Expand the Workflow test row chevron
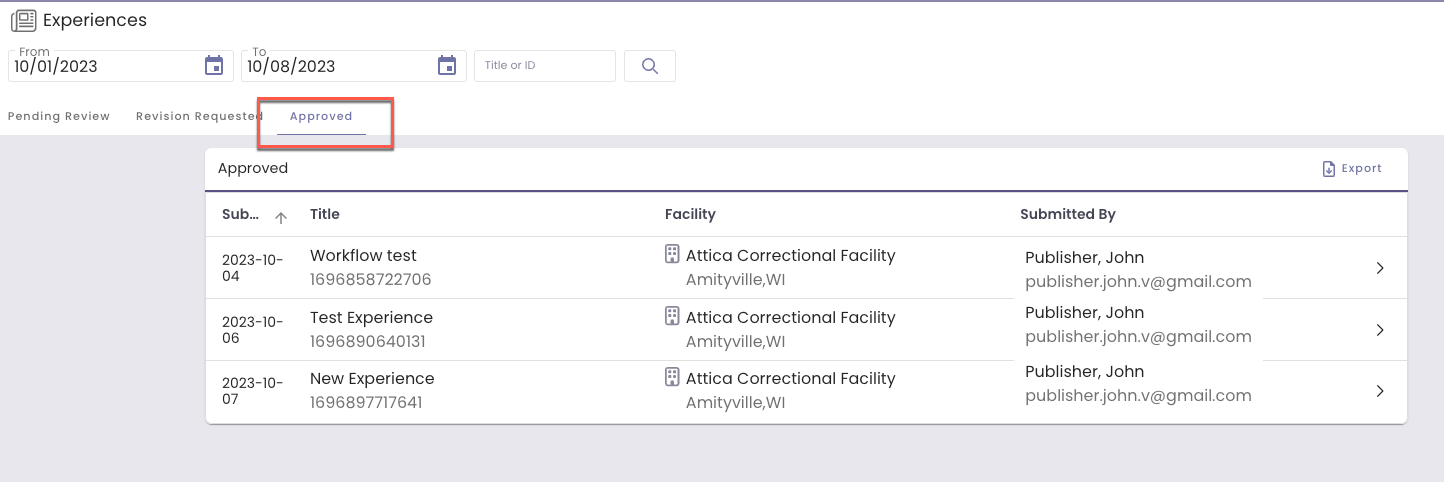1444x482 pixels. [x=1380, y=268]
